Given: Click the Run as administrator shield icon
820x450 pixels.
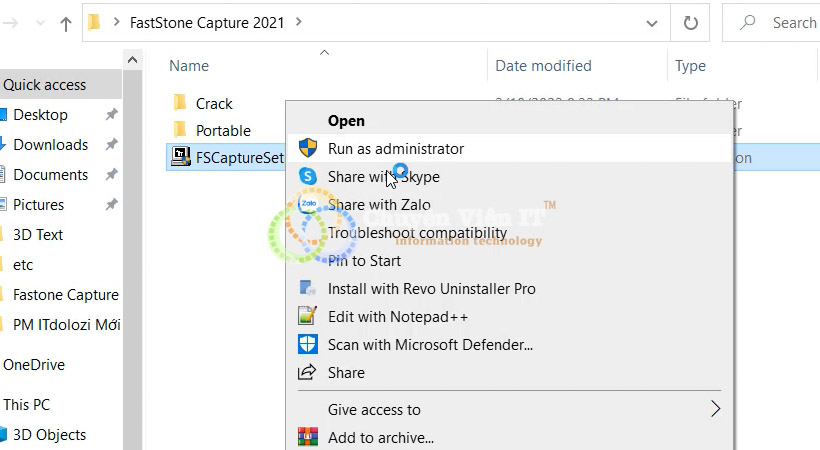Looking at the screenshot, I should click(x=308, y=148).
